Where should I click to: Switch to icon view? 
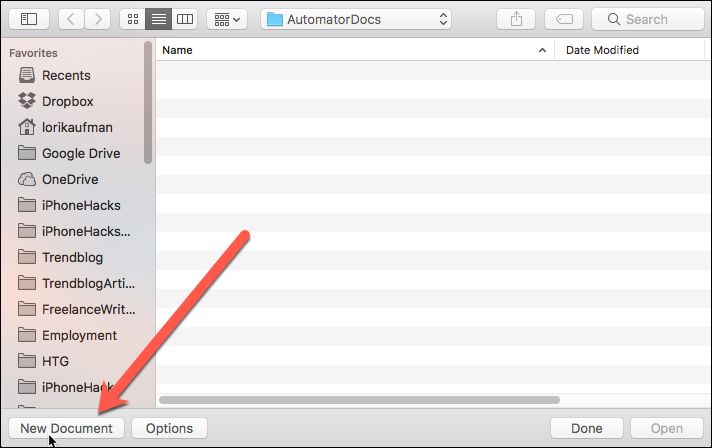133,19
